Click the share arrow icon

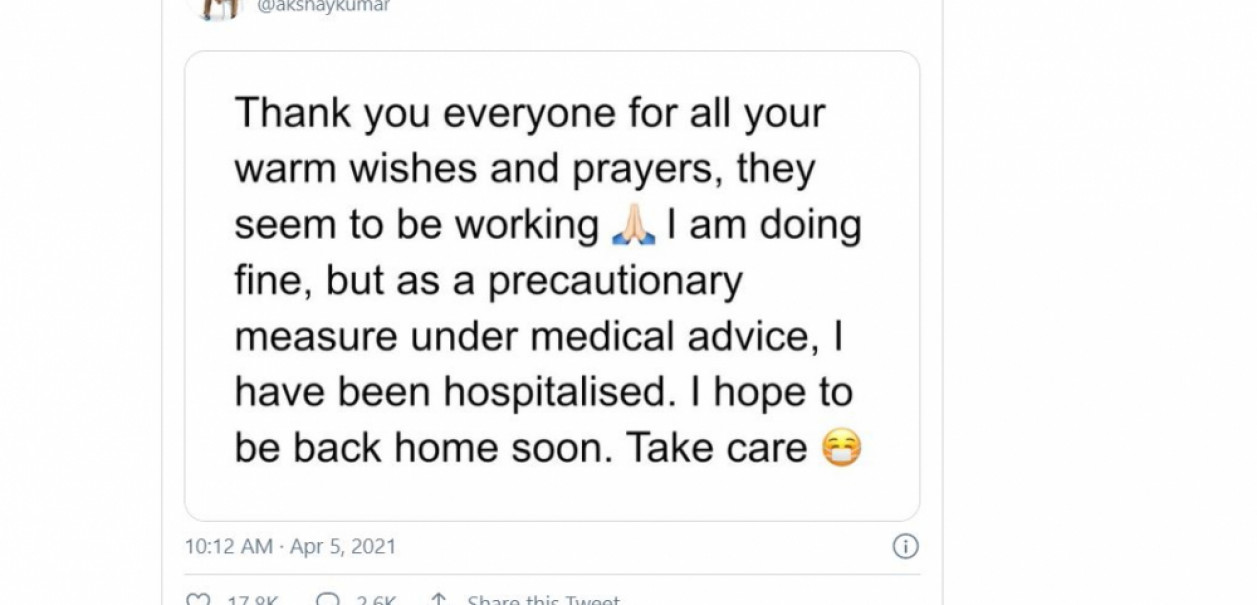click(438, 601)
